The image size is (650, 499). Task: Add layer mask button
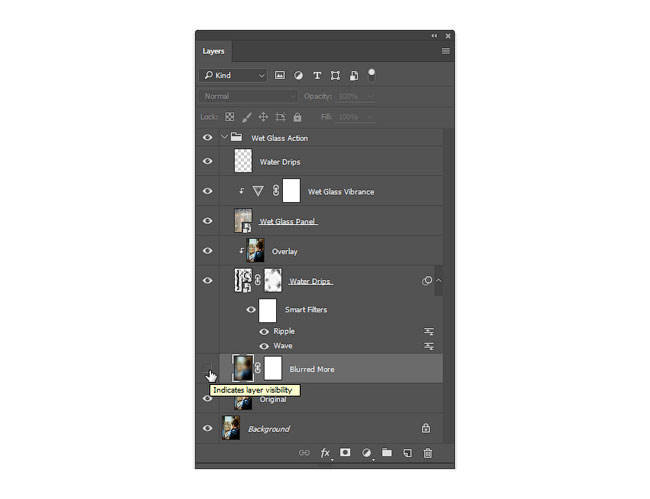(345, 452)
